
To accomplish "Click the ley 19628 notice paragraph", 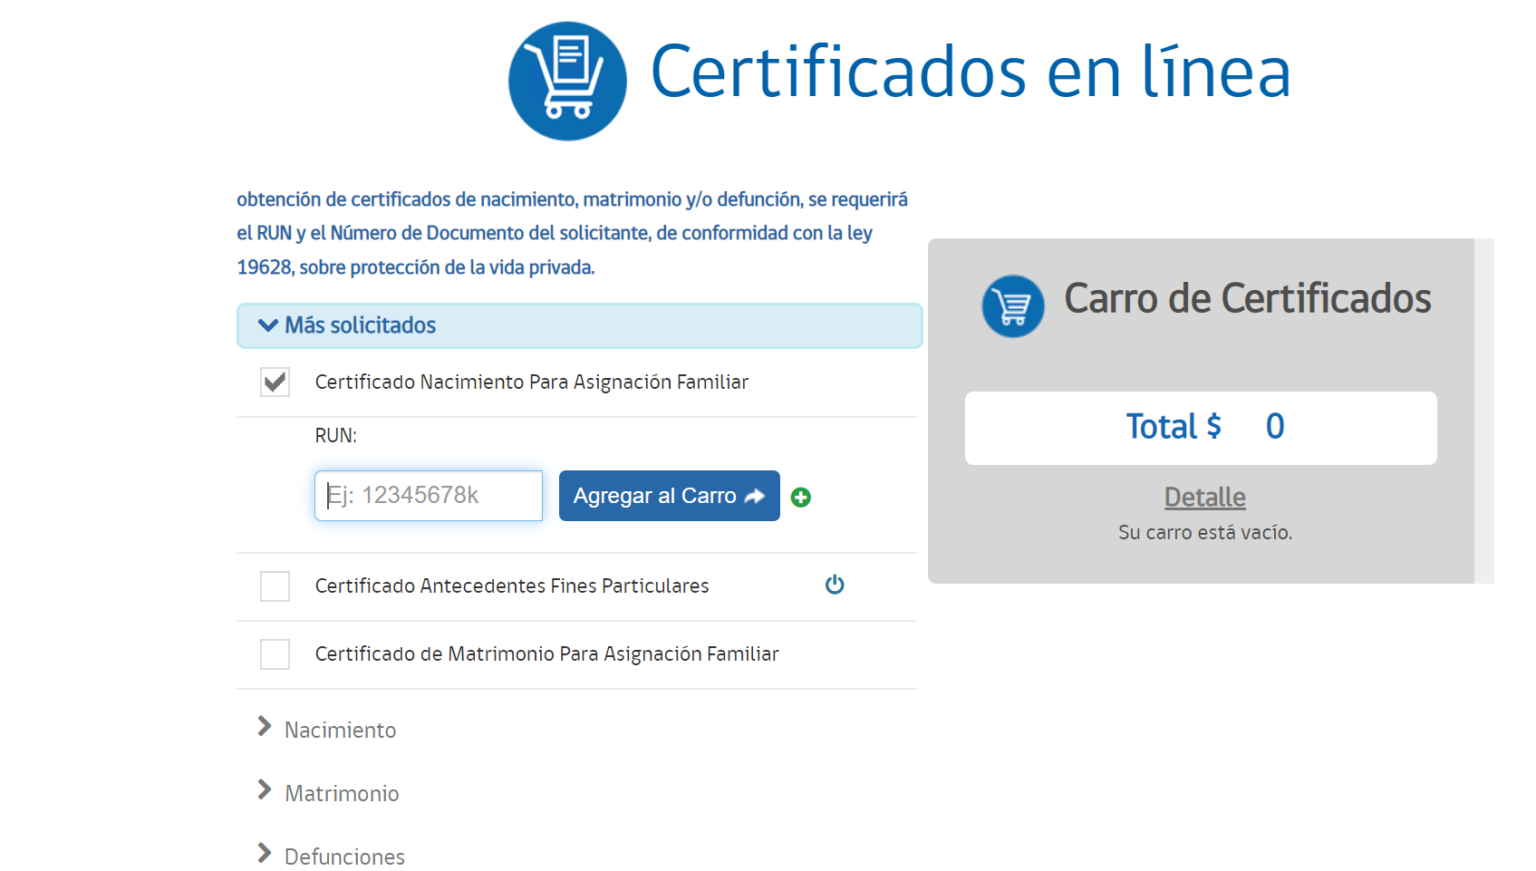I will pos(572,233).
